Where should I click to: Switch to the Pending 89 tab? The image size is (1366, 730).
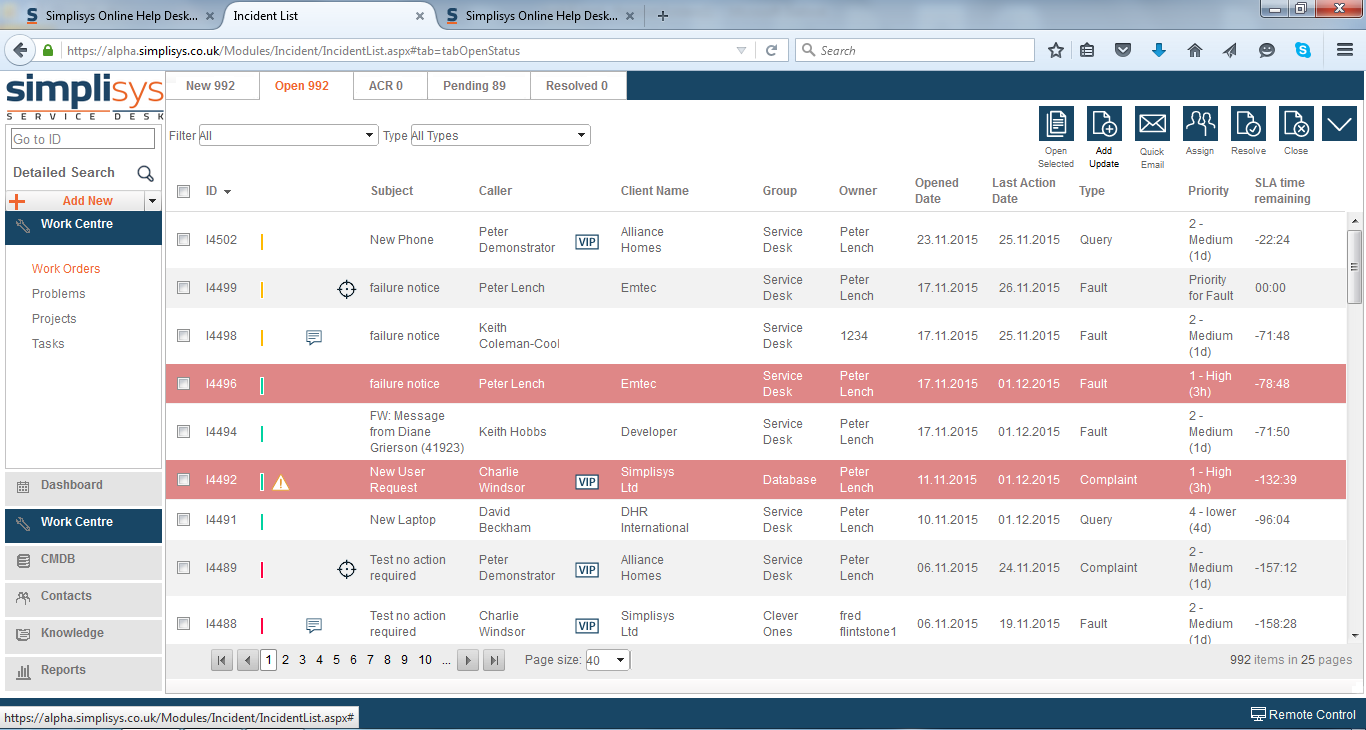click(x=474, y=86)
